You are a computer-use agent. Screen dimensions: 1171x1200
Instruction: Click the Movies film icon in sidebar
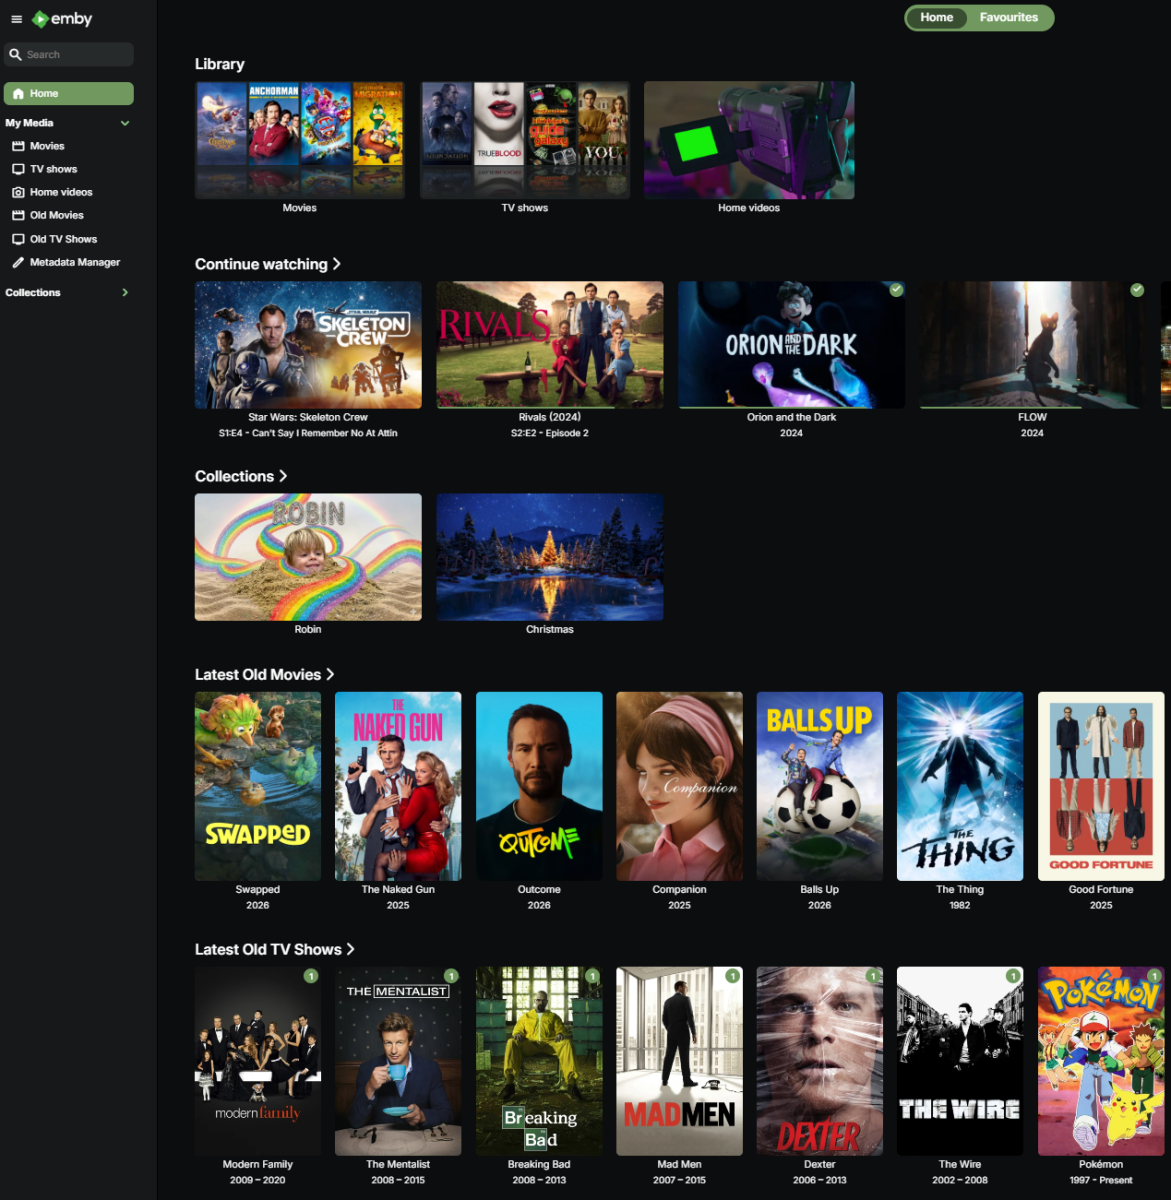pyautogui.click(x=18, y=146)
